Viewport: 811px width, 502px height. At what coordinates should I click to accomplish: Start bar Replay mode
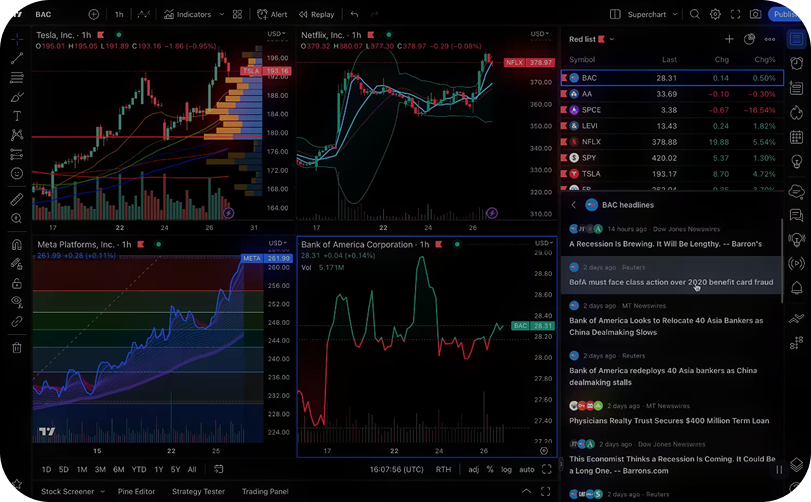(x=316, y=14)
